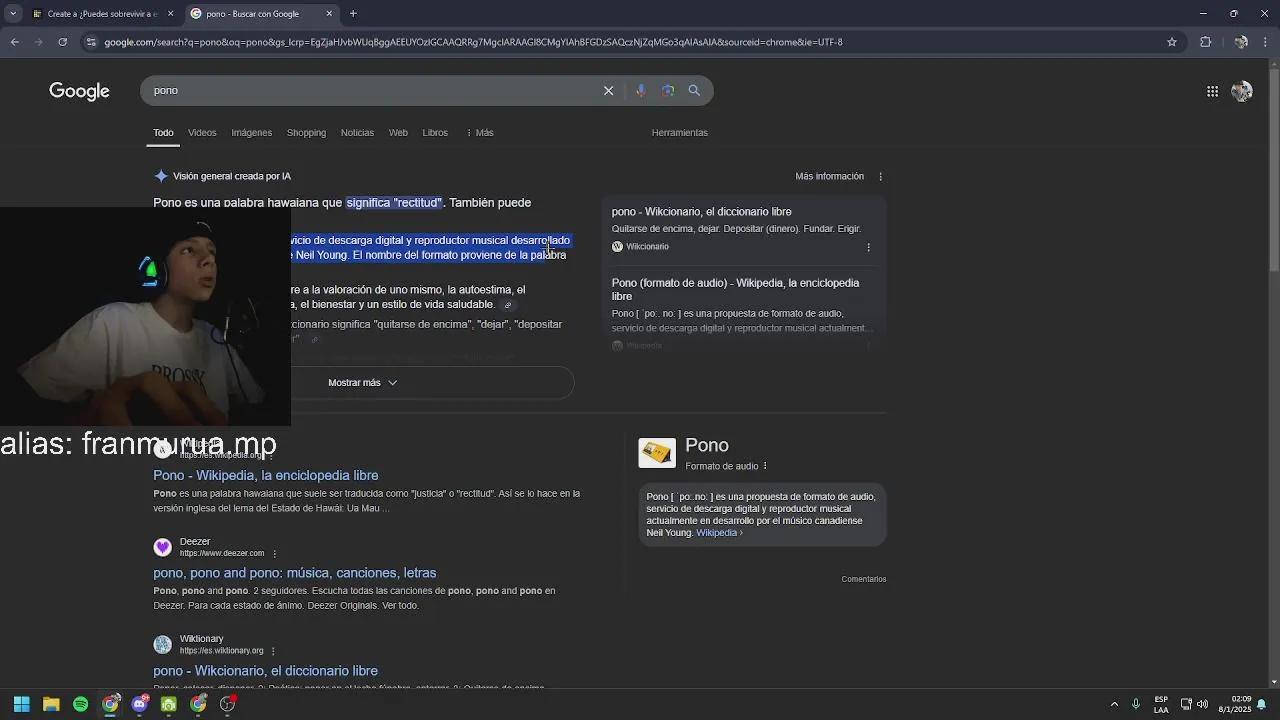Switch to the Noticias results tab
The height and width of the screenshot is (720, 1280).
[x=357, y=133]
